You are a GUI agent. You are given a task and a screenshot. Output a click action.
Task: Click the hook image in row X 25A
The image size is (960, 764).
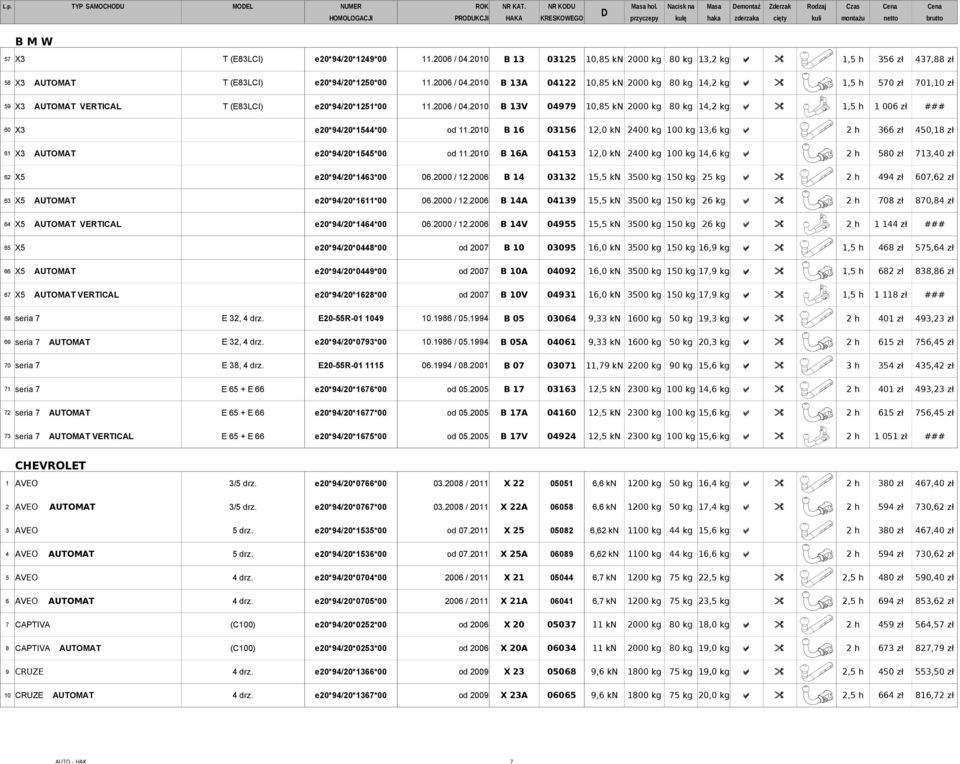pos(816,554)
